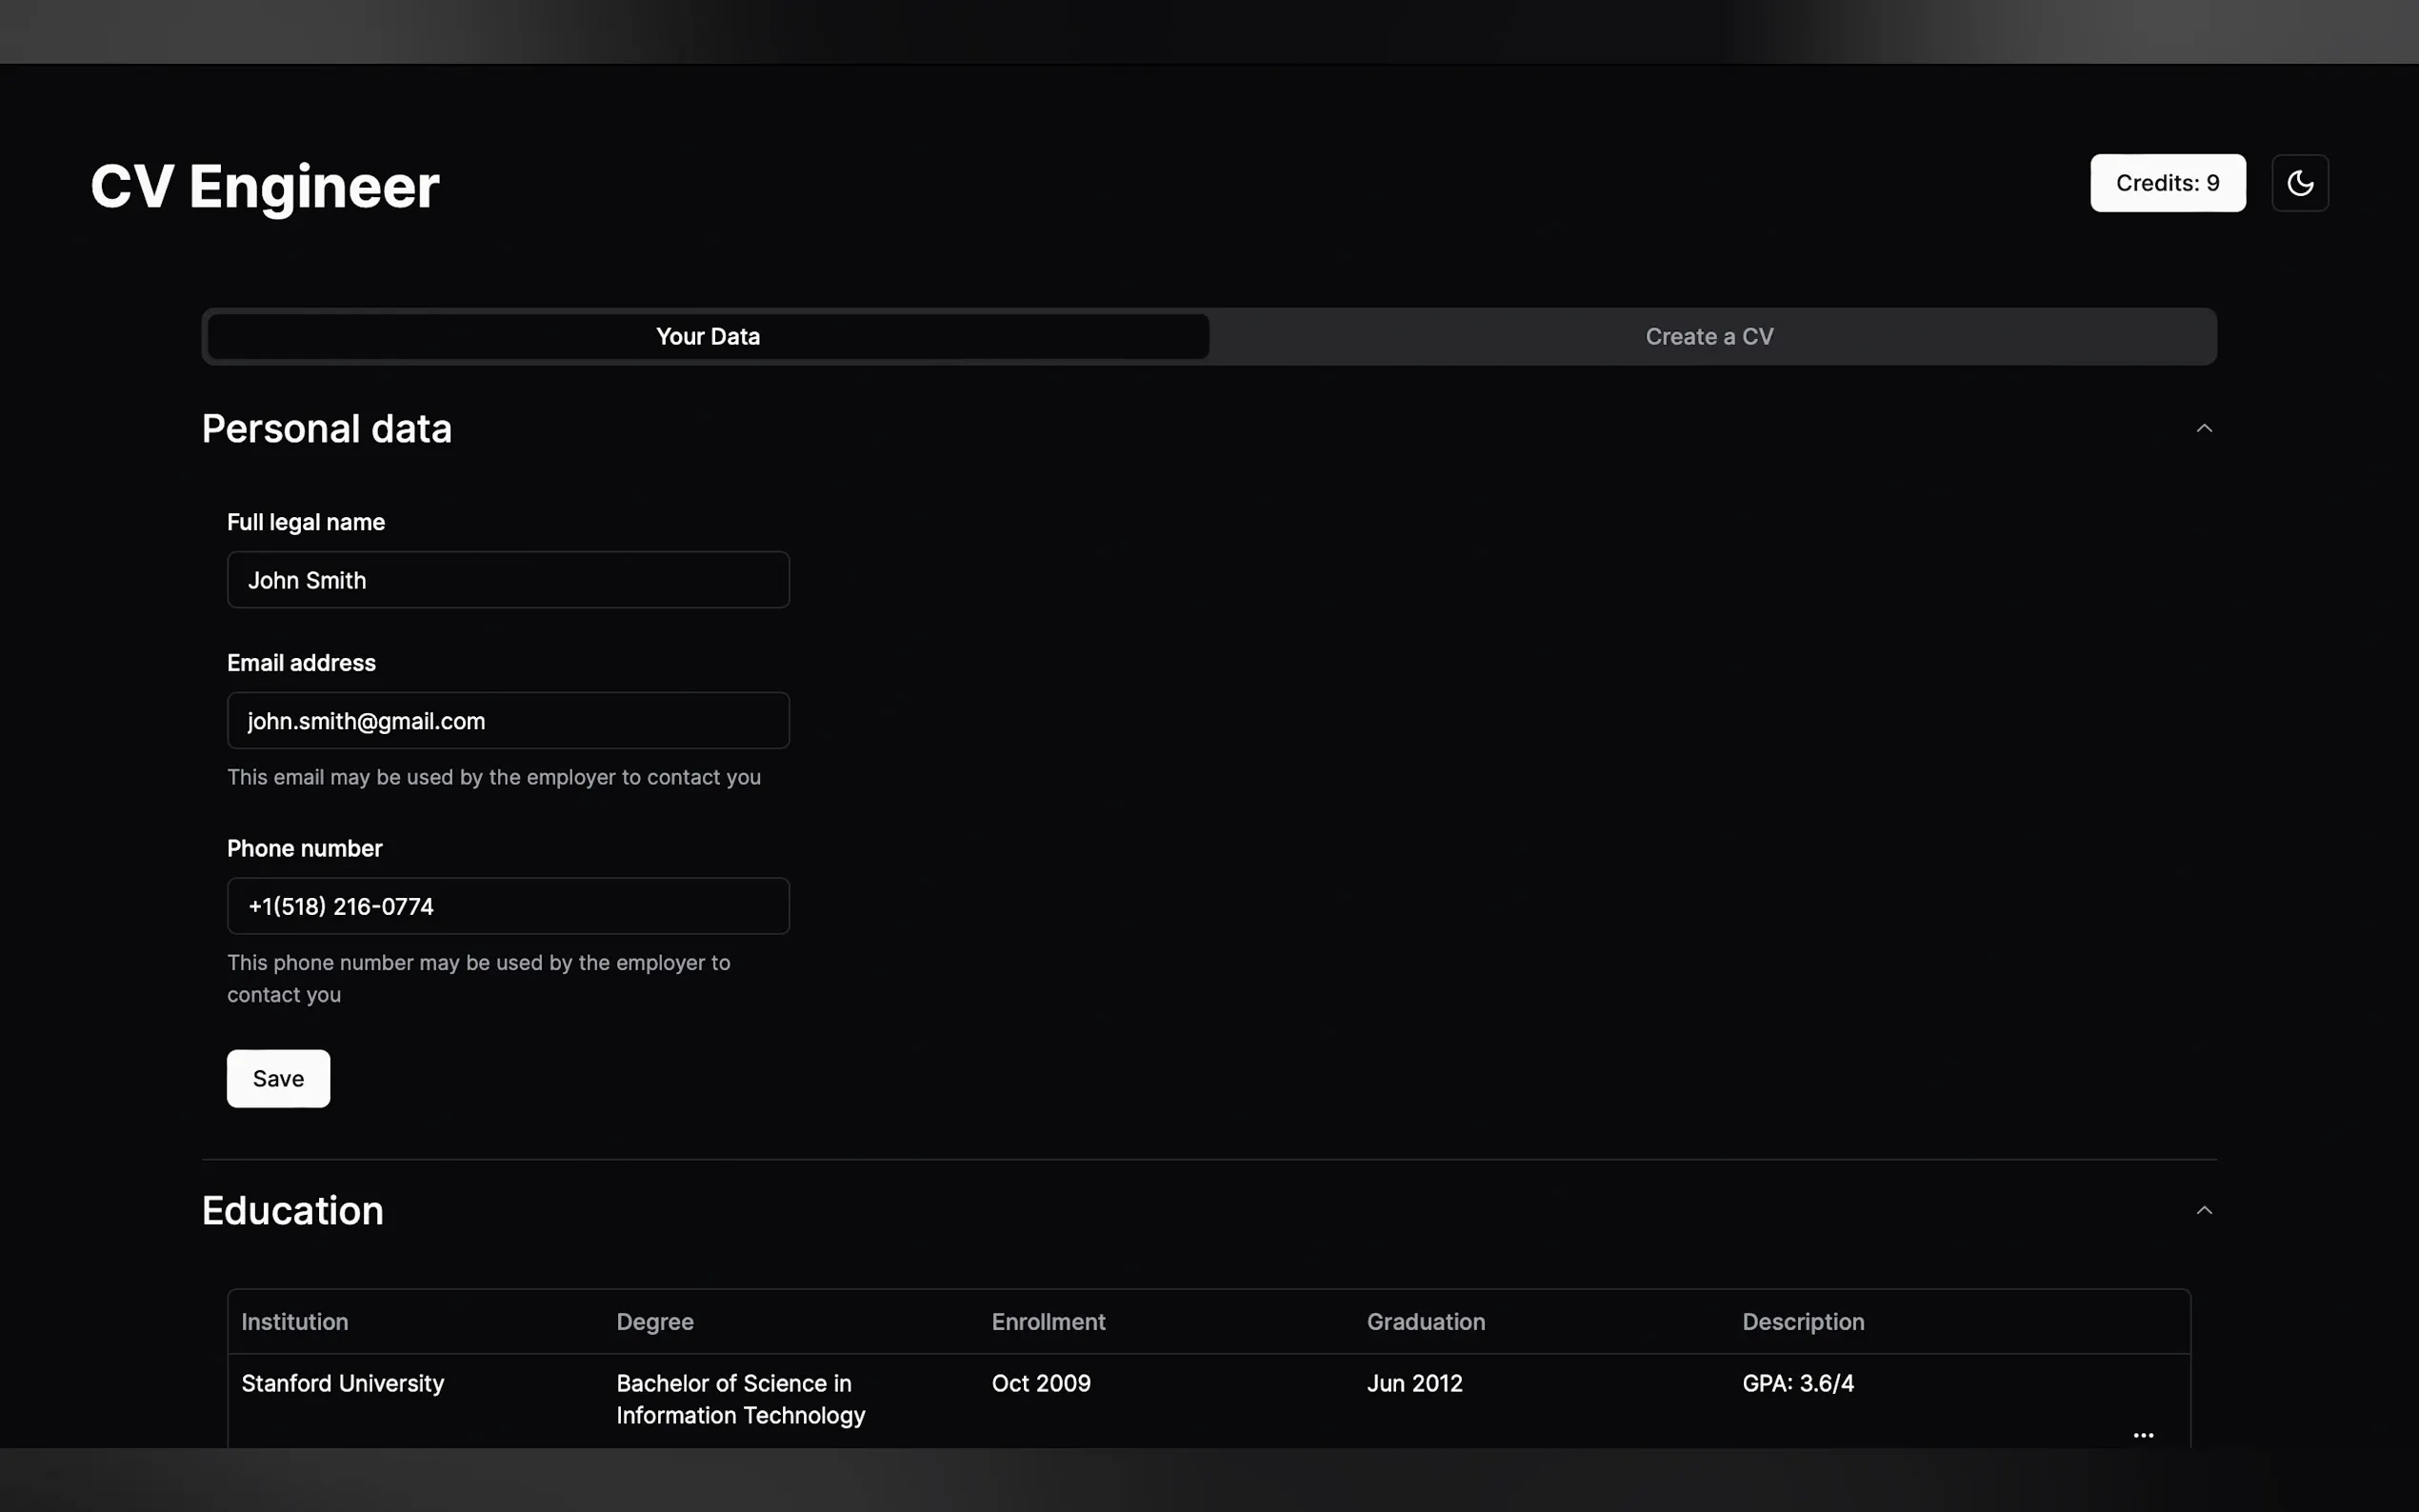Click the Degree column header
Image resolution: width=2419 pixels, height=1512 pixels.
655,1322
